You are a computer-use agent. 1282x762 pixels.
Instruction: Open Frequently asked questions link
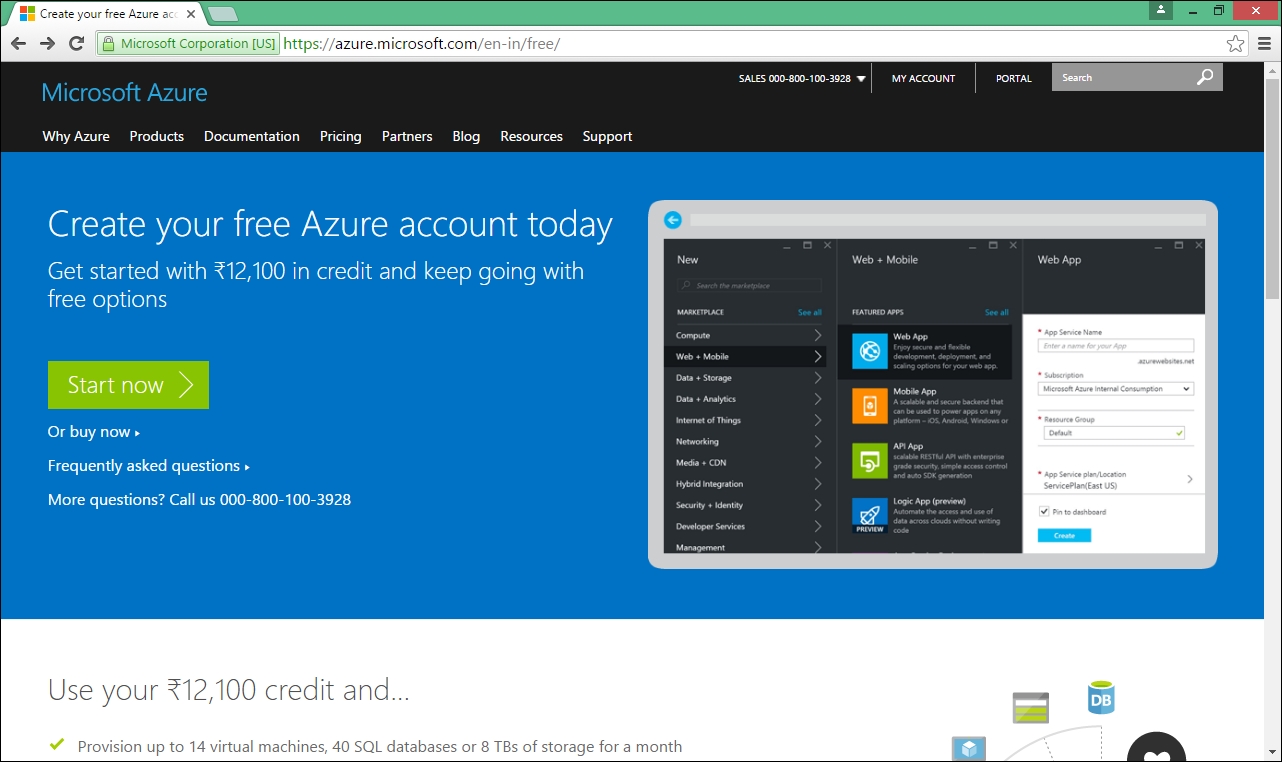pyautogui.click(x=149, y=466)
